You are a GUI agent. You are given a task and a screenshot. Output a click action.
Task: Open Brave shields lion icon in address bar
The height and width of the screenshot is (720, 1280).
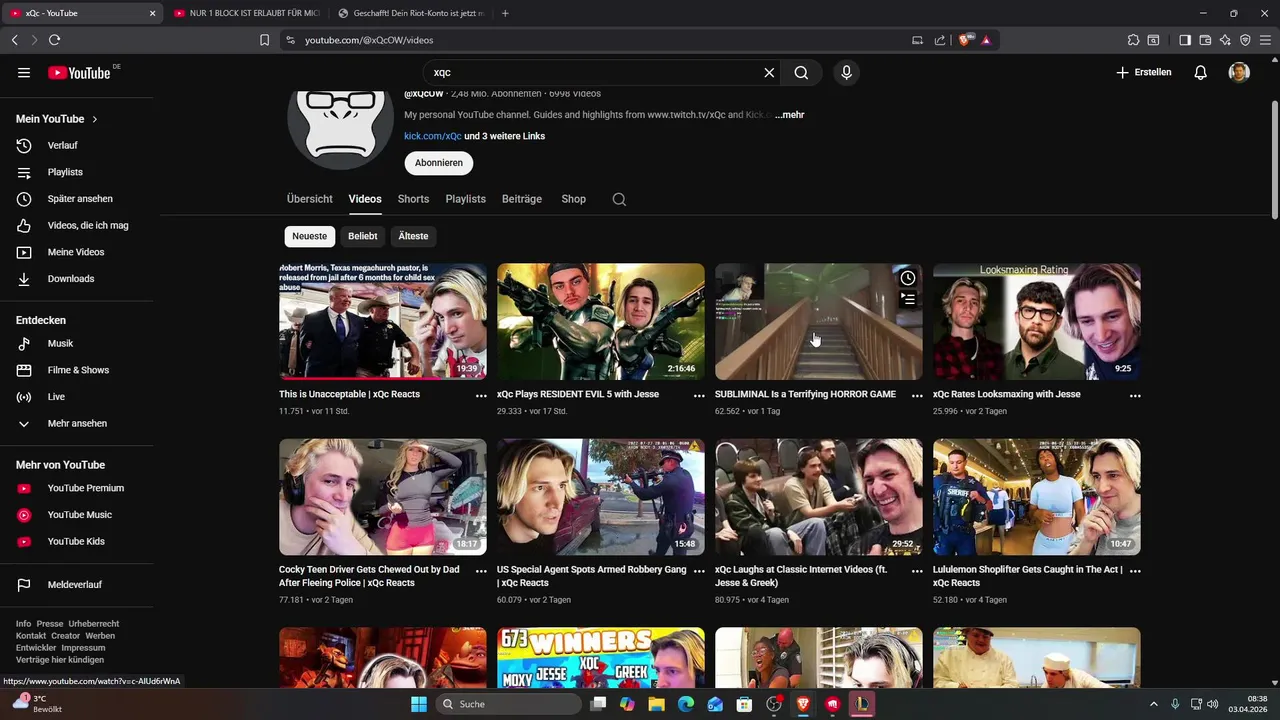click(x=965, y=40)
